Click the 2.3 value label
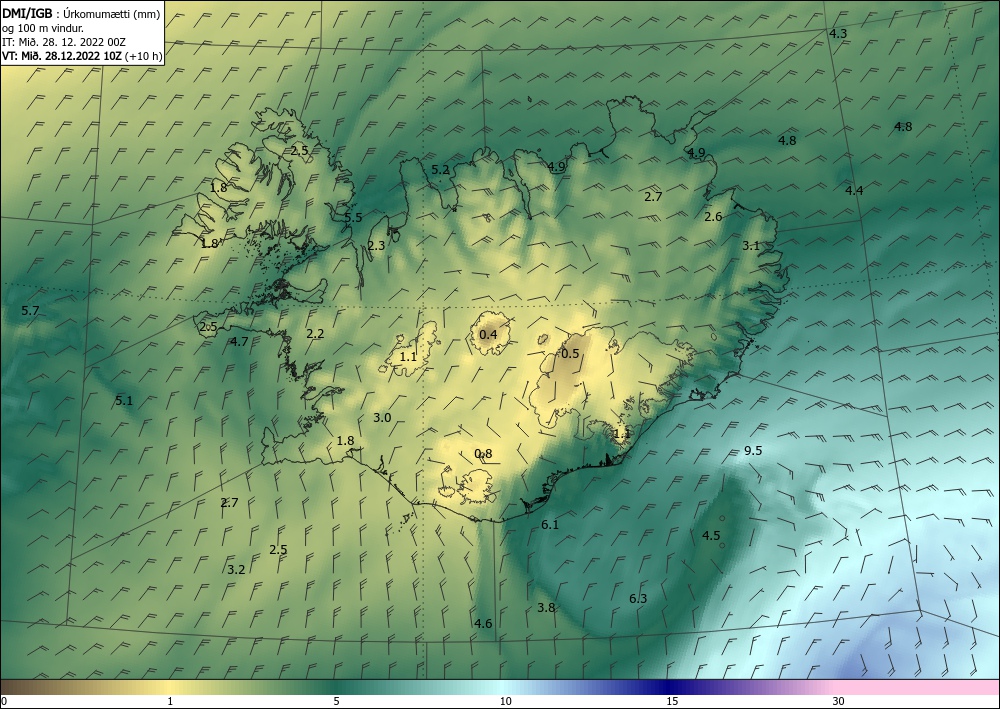 point(376,245)
